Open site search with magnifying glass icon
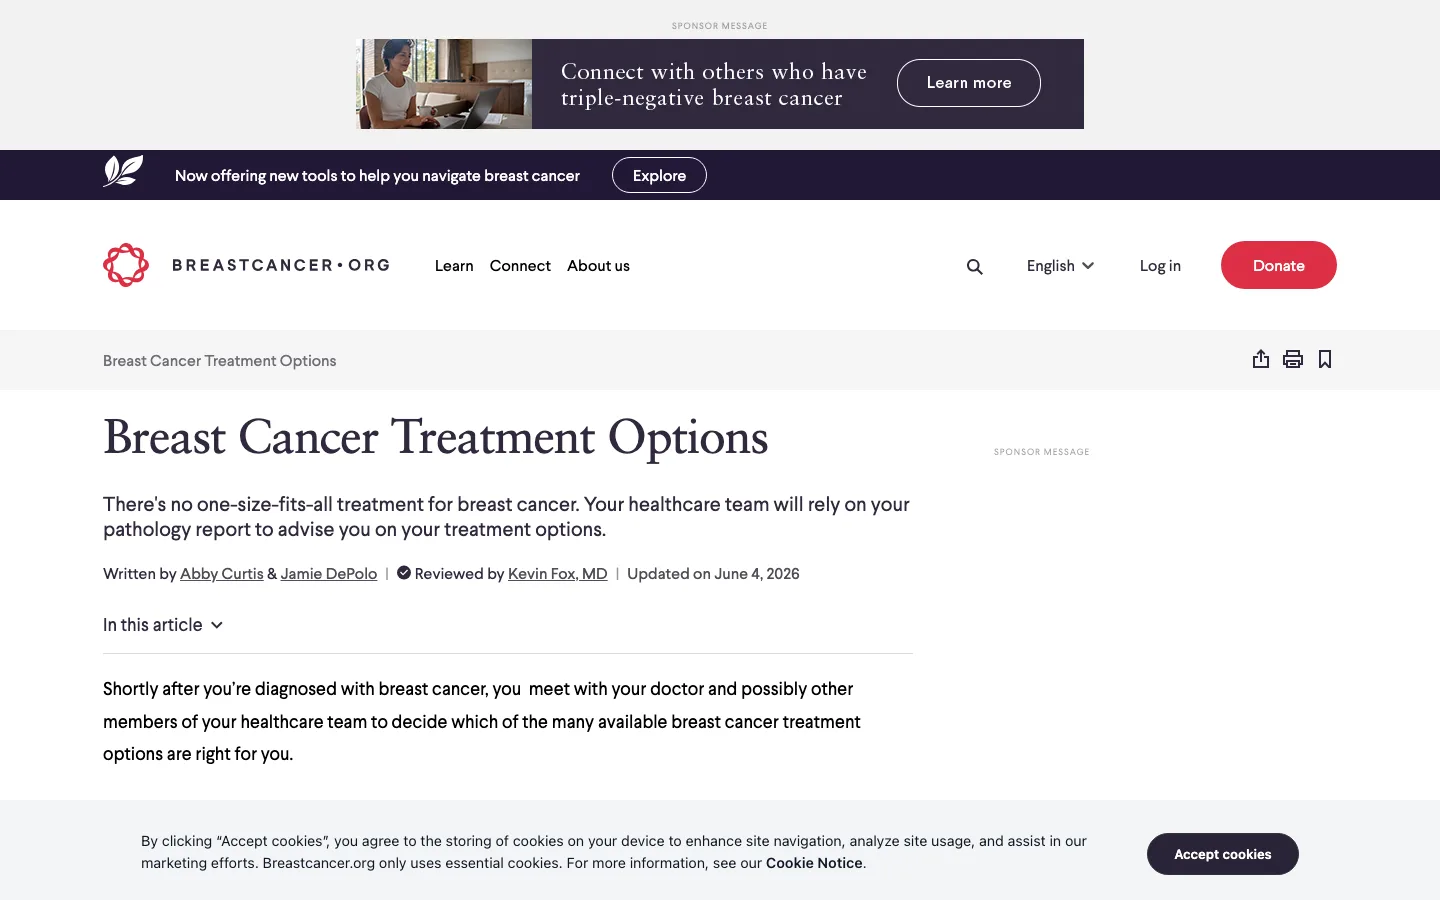Image resolution: width=1440 pixels, height=900 pixels. pyautogui.click(x=975, y=266)
